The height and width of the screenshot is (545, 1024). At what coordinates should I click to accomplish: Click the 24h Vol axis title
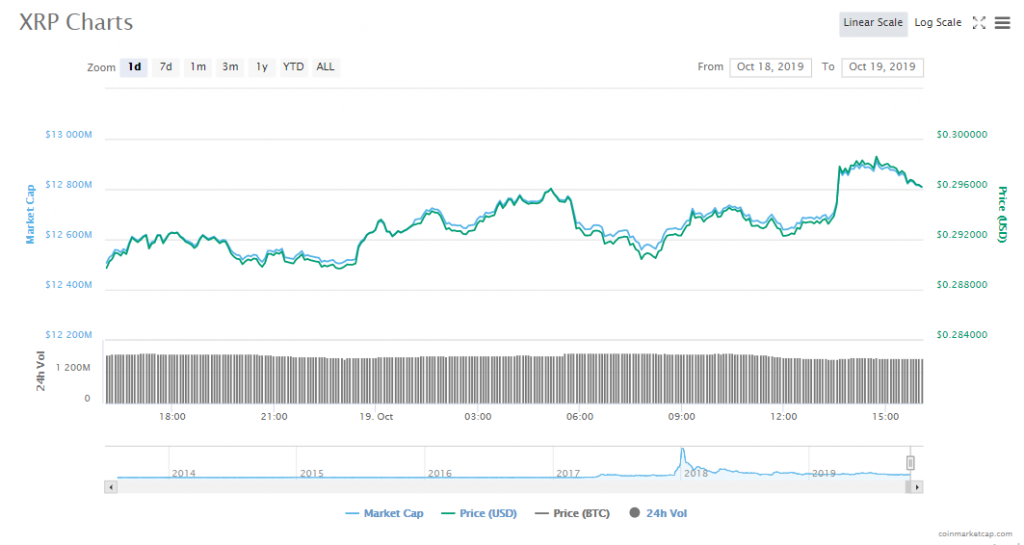pyautogui.click(x=40, y=371)
